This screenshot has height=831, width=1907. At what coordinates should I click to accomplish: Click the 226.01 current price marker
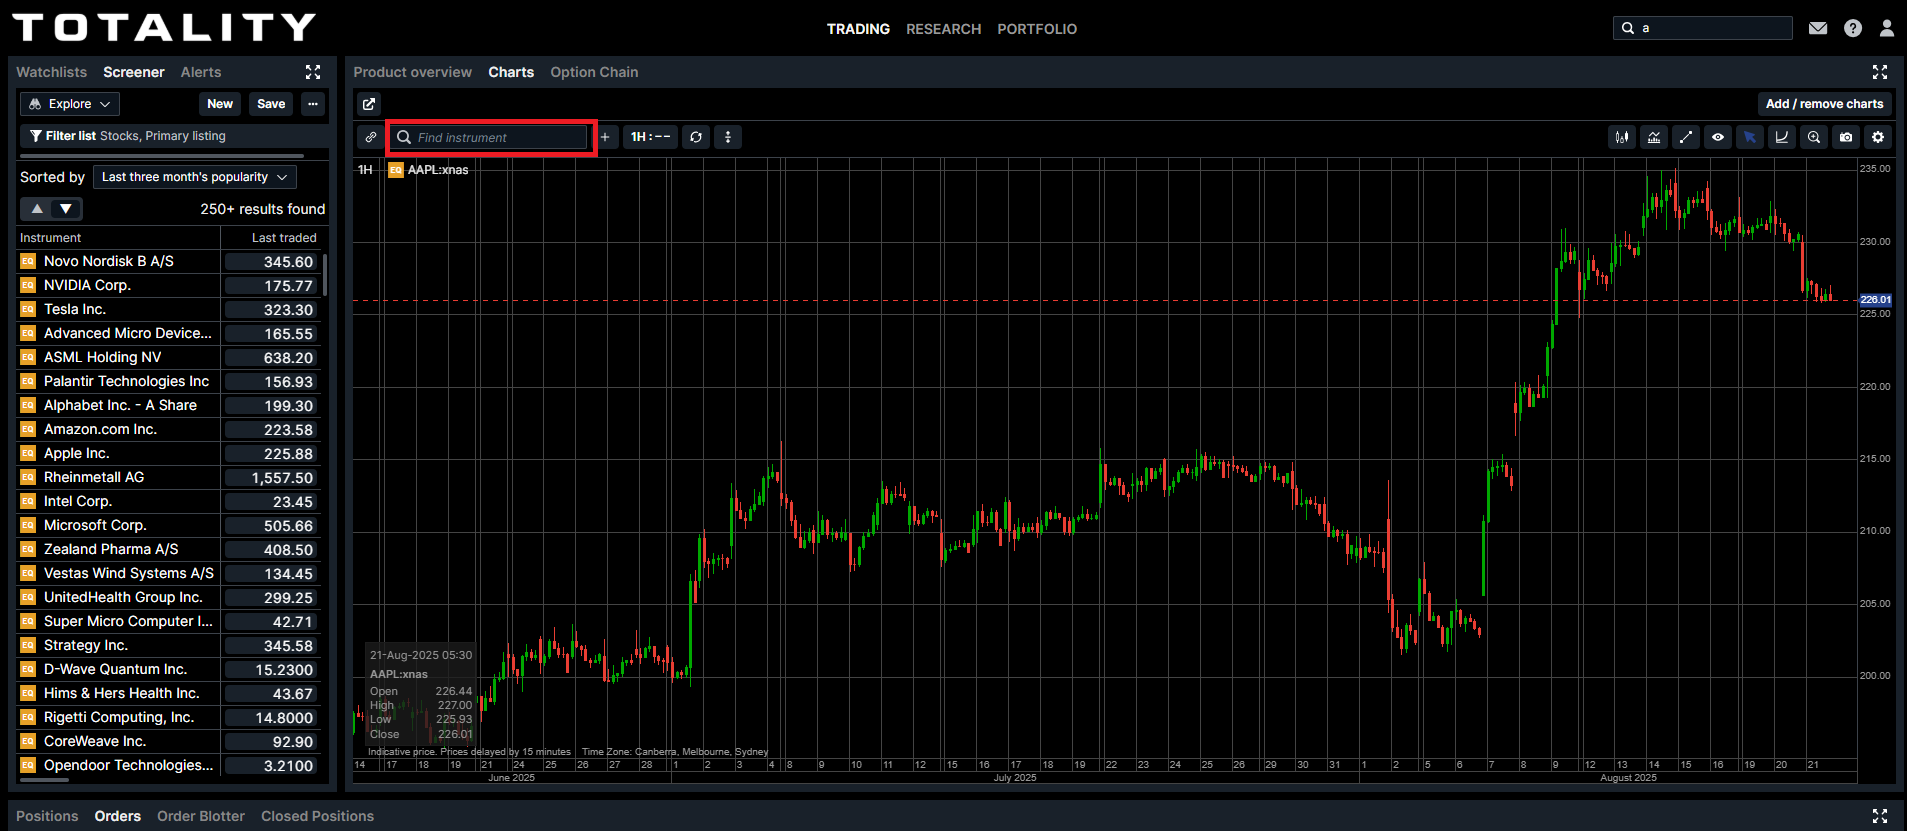tap(1875, 300)
